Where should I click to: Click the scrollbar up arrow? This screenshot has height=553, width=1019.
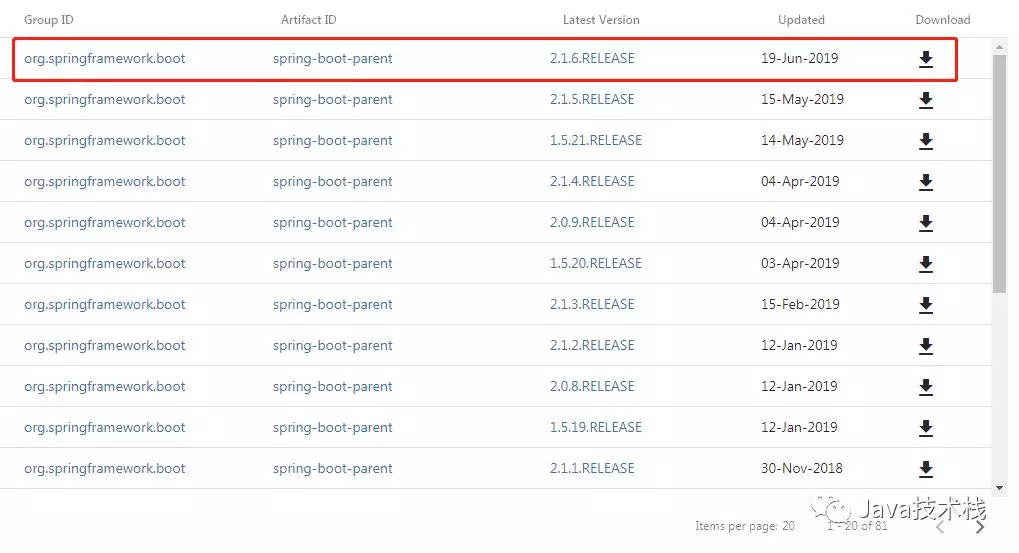[x=999, y=47]
